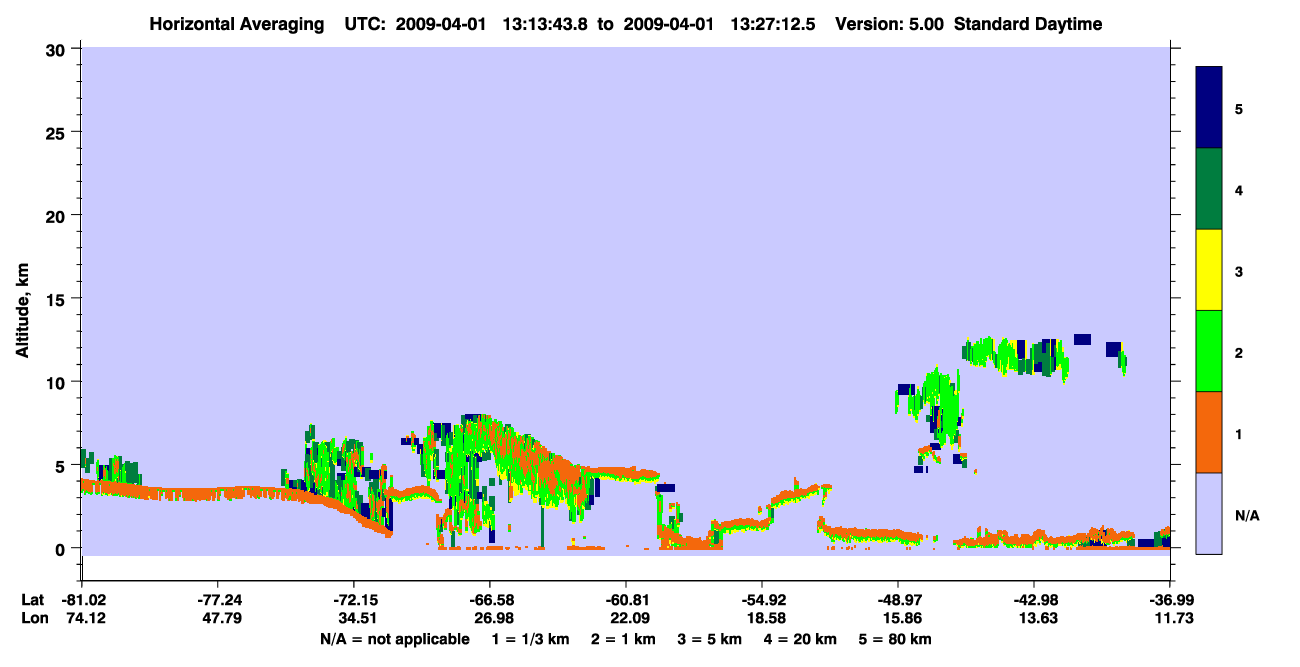Click the longitude value 26.98
The width and height of the screenshot is (1300, 667).
pos(491,618)
